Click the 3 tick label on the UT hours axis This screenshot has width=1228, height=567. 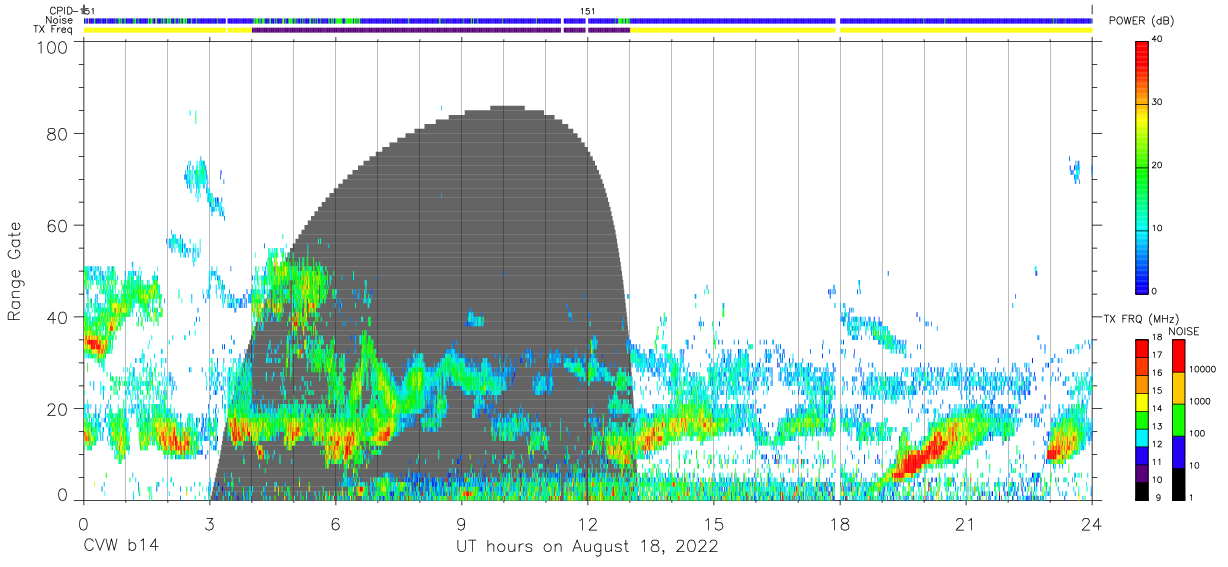tap(209, 523)
